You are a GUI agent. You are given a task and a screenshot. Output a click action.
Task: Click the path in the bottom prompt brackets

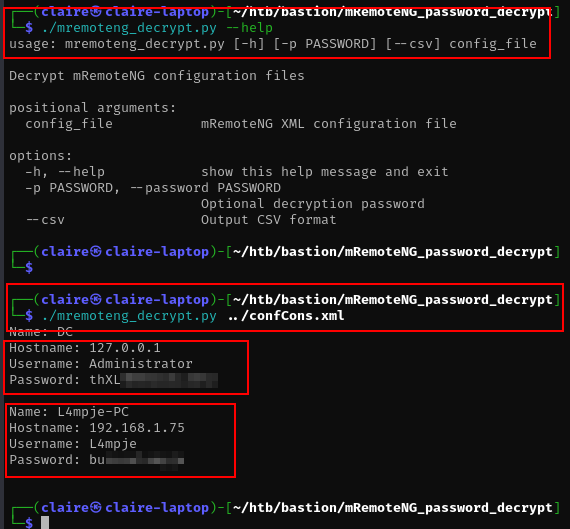click(x=393, y=508)
